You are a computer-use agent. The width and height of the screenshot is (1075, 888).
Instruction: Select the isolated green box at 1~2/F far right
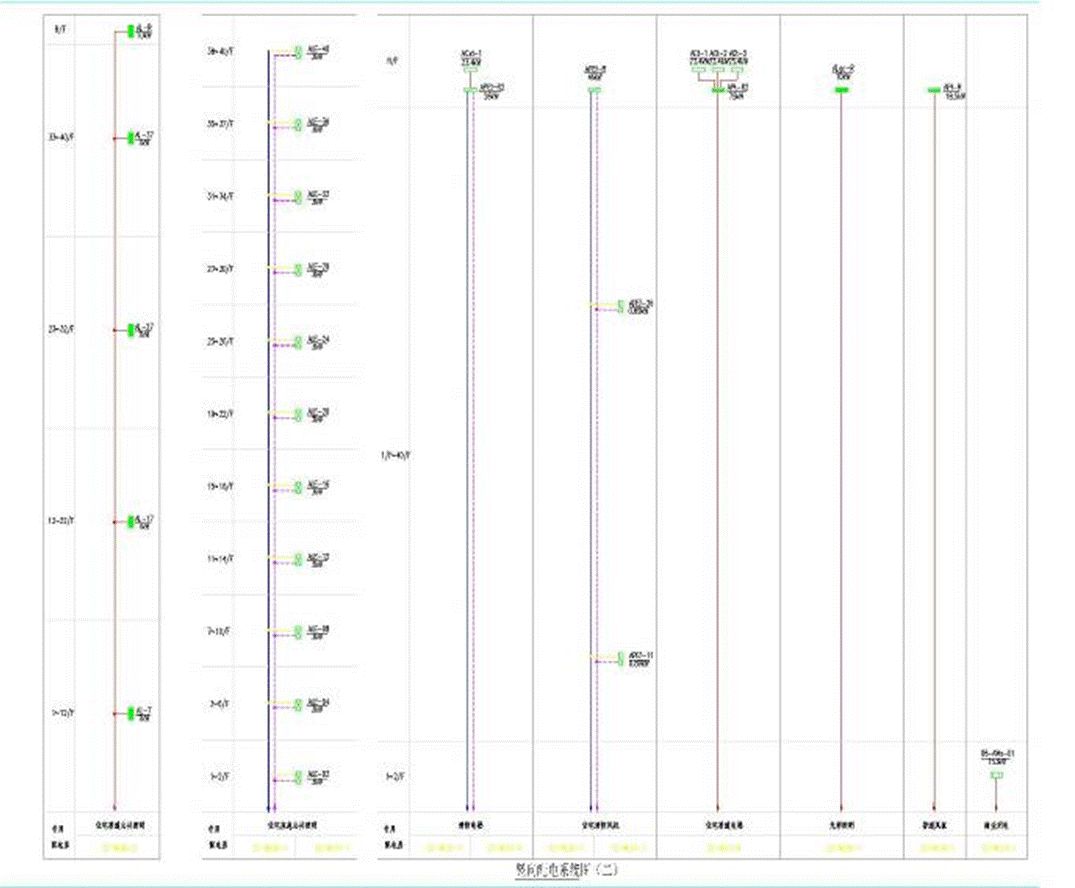pos(997,775)
